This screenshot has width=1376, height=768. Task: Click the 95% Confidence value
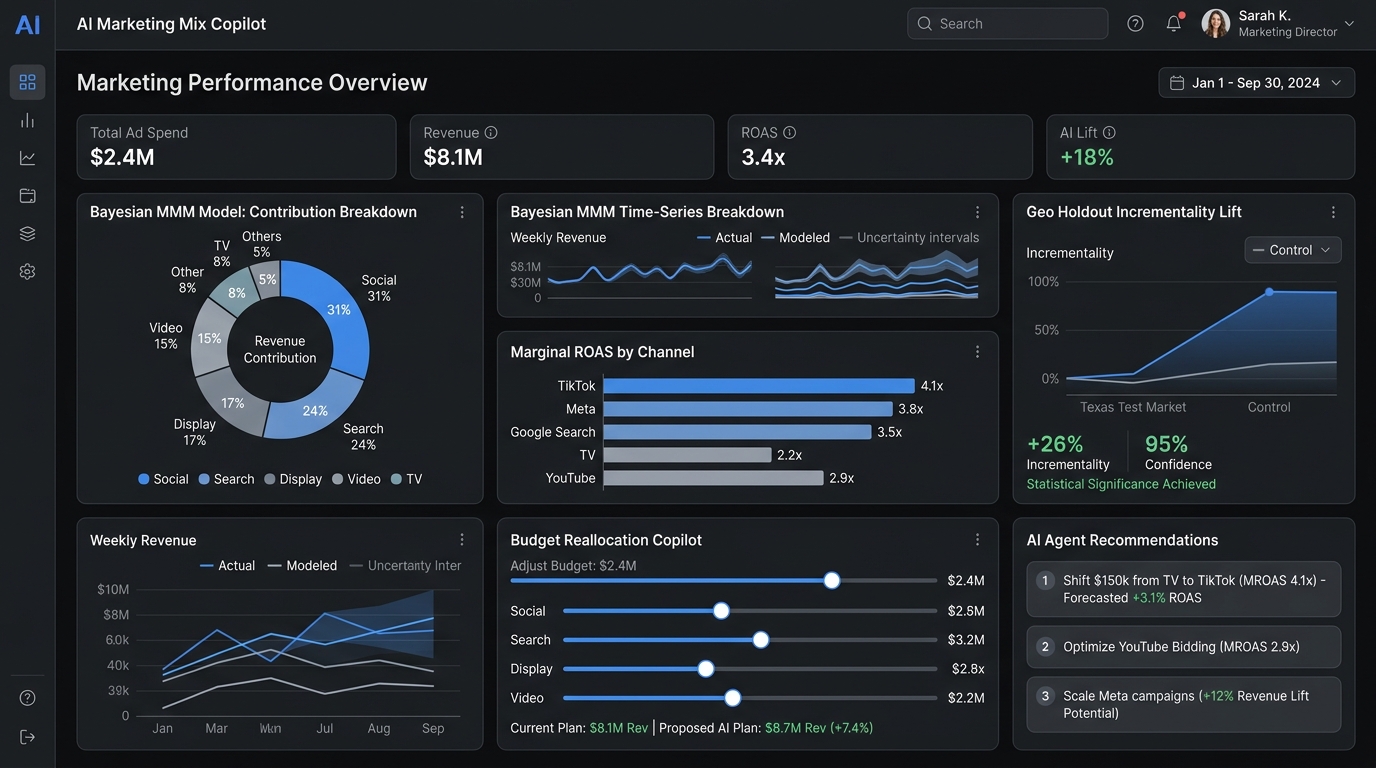click(x=1166, y=444)
